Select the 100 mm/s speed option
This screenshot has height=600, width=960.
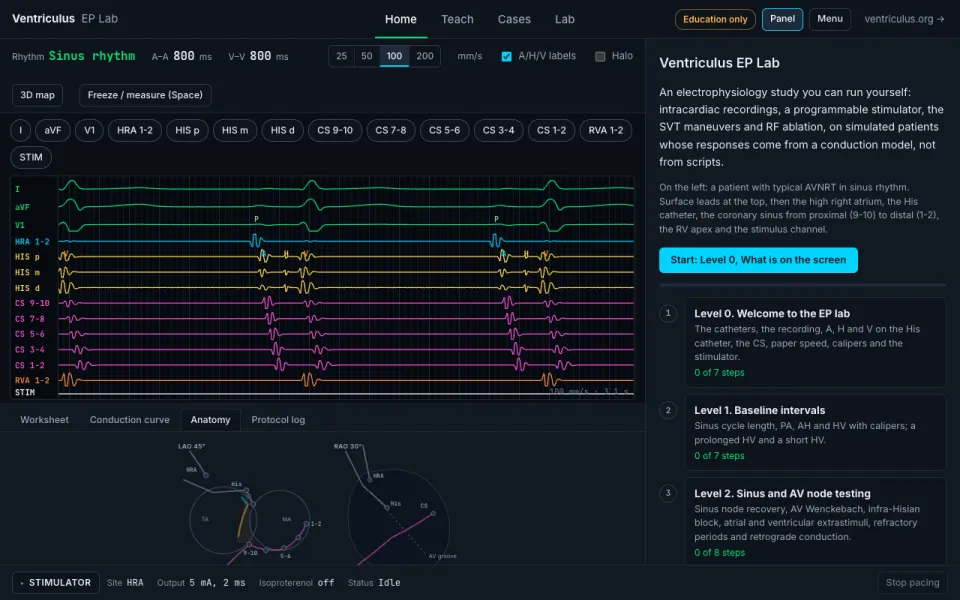[x=394, y=56]
